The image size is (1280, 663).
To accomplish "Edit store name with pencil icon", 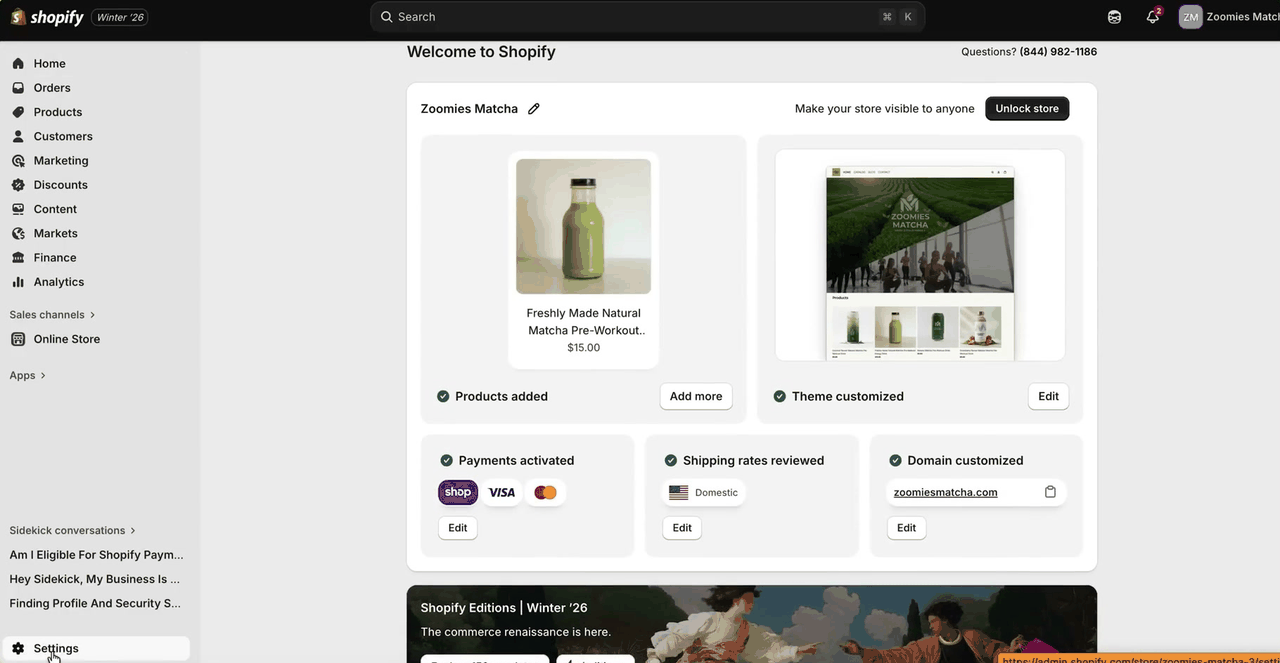I will (534, 109).
